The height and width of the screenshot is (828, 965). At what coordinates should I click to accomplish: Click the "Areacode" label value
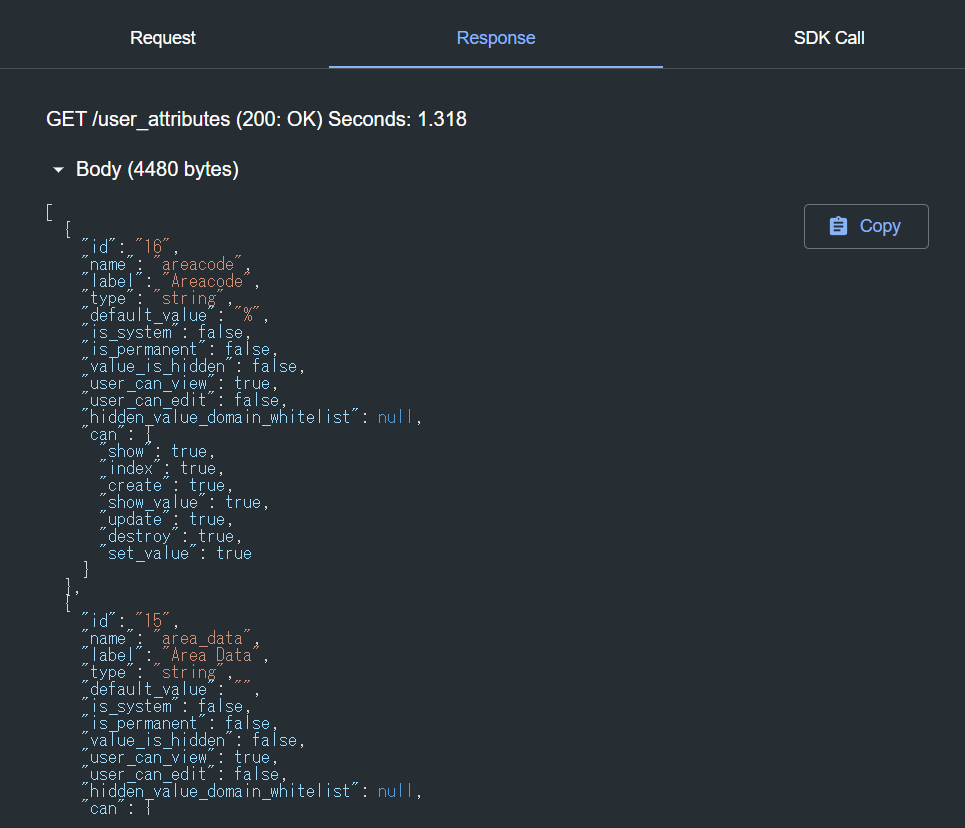coord(207,281)
